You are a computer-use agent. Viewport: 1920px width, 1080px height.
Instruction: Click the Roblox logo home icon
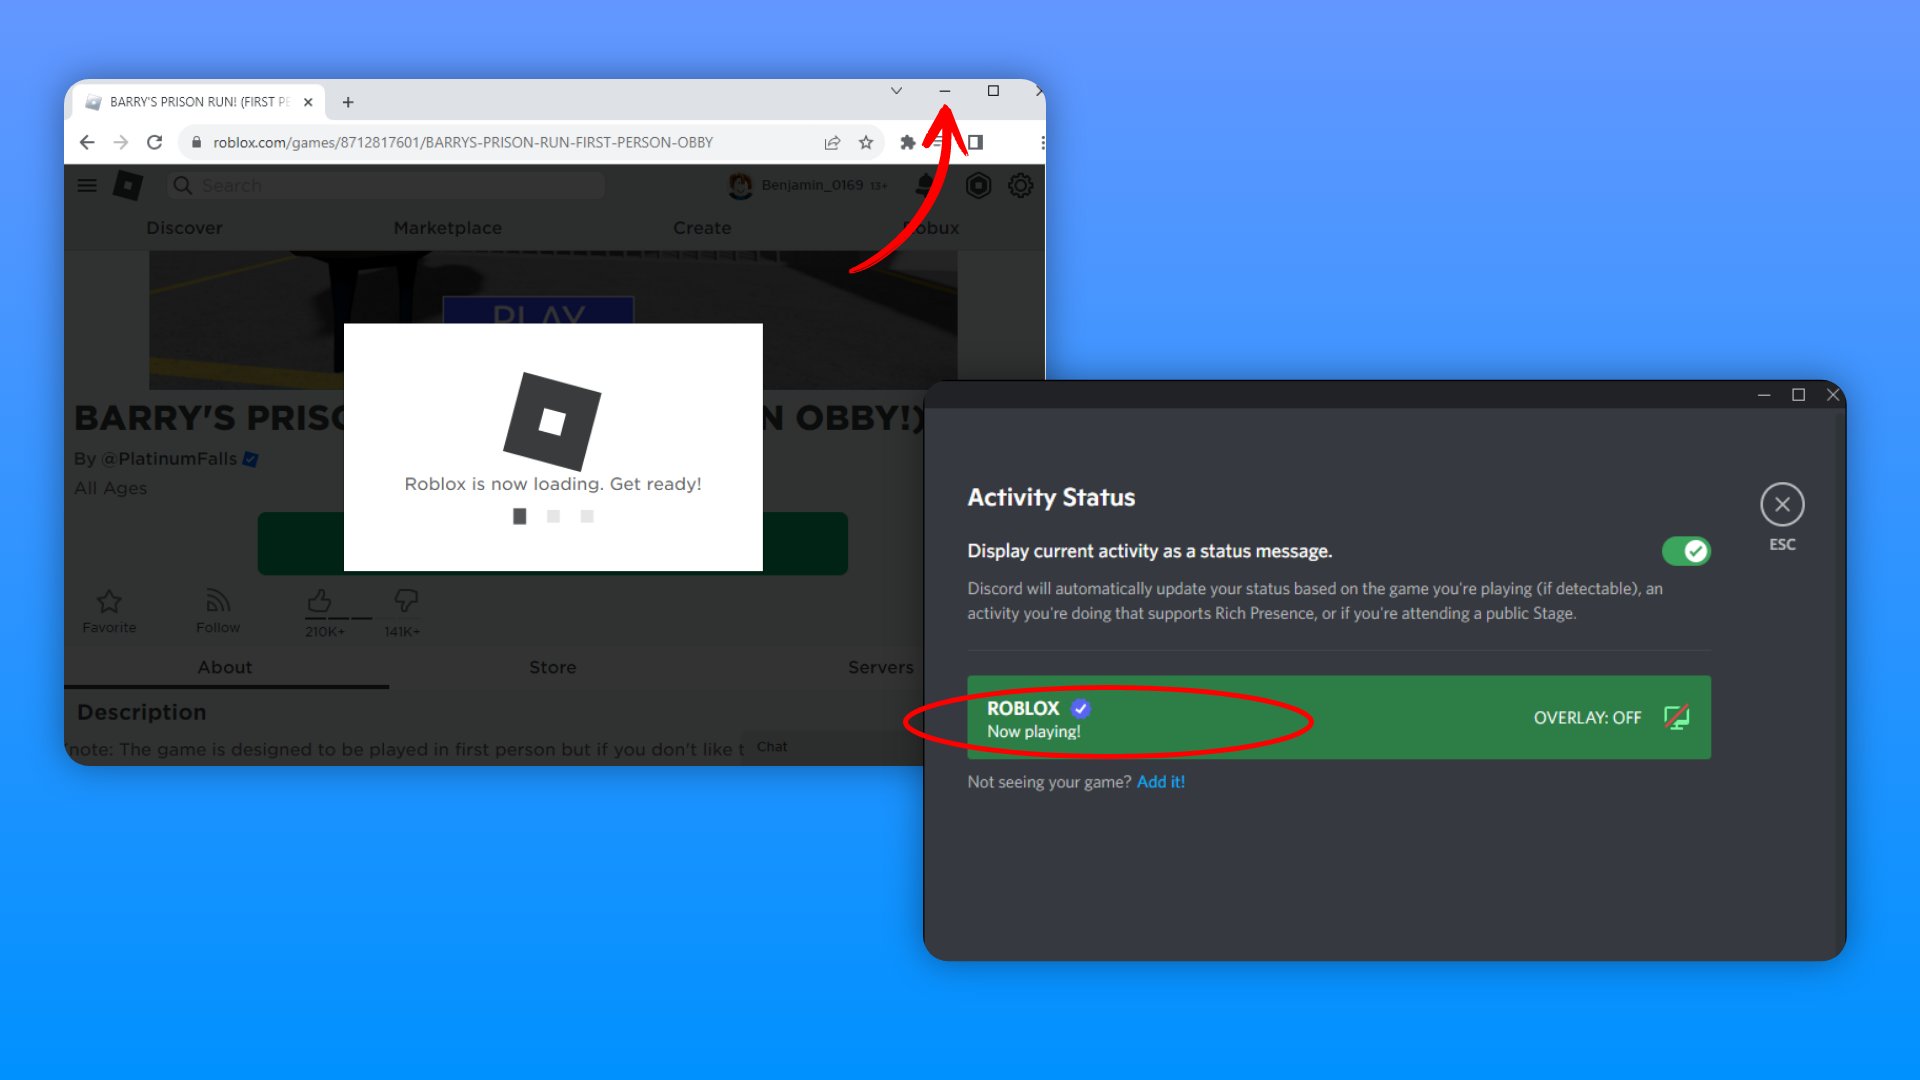(128, 185)
